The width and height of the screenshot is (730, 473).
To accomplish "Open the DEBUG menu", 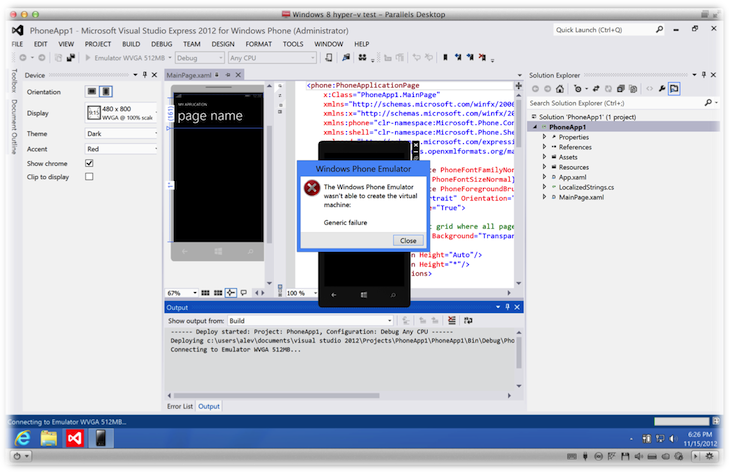I will (x=162, y=44).
